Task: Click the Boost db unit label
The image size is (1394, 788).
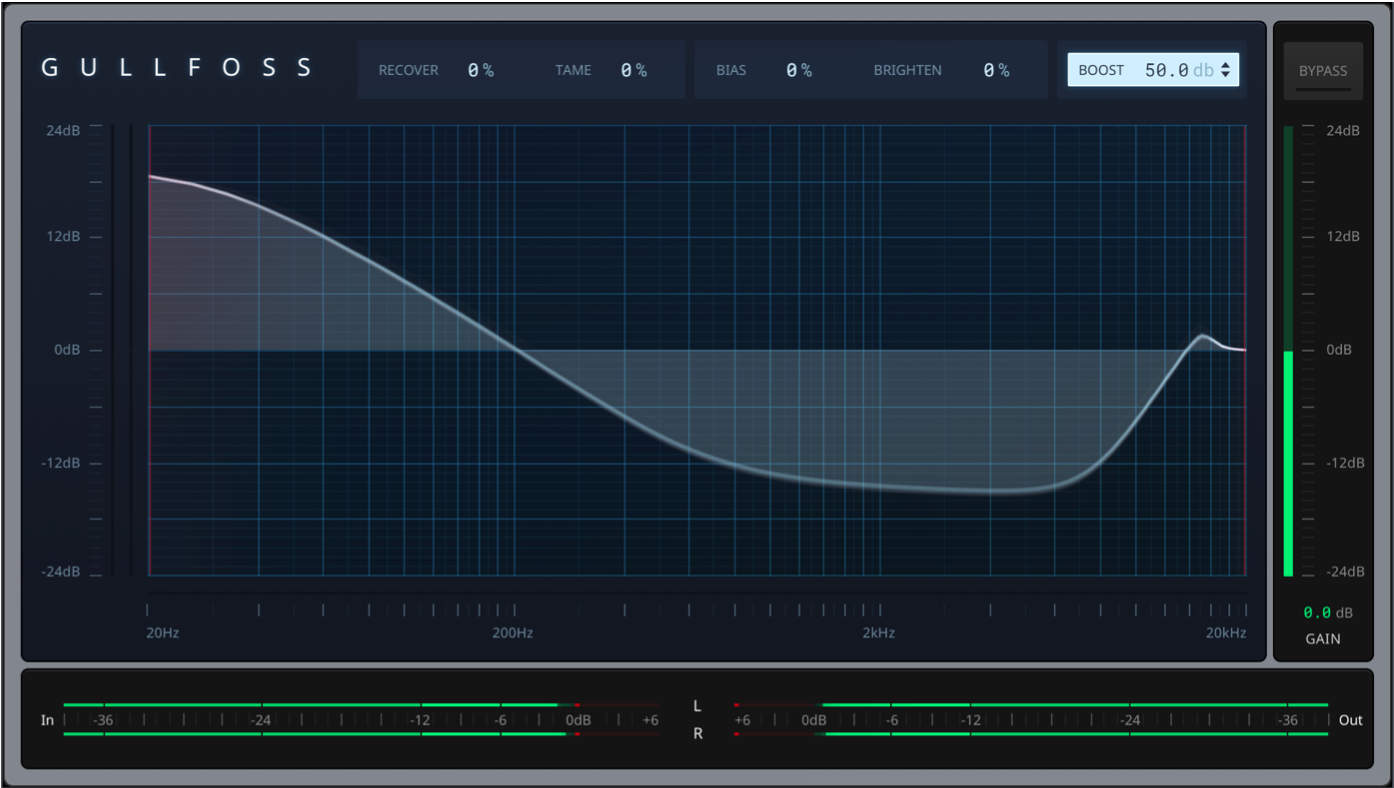Action: click(1203, 71)
